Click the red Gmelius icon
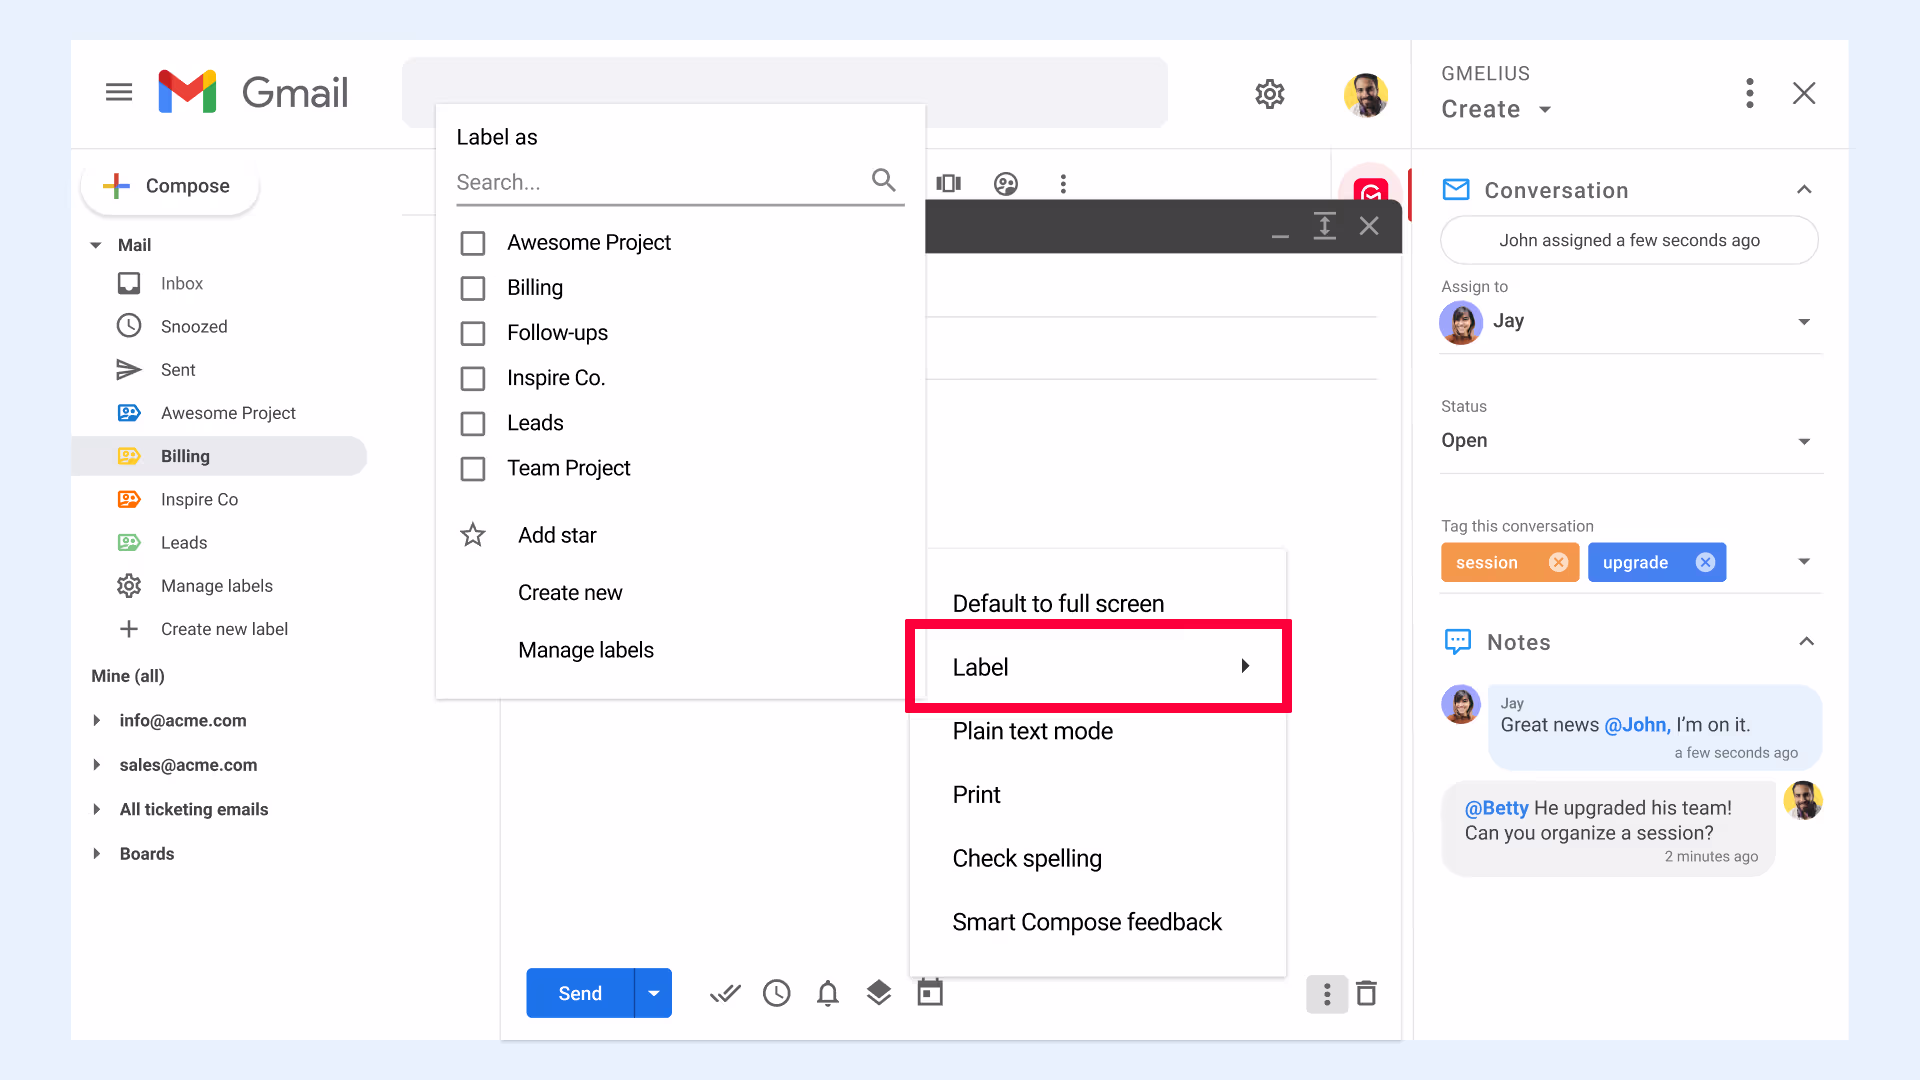Screen dimensions: 1920x1080 click(x=1371, y=190)
